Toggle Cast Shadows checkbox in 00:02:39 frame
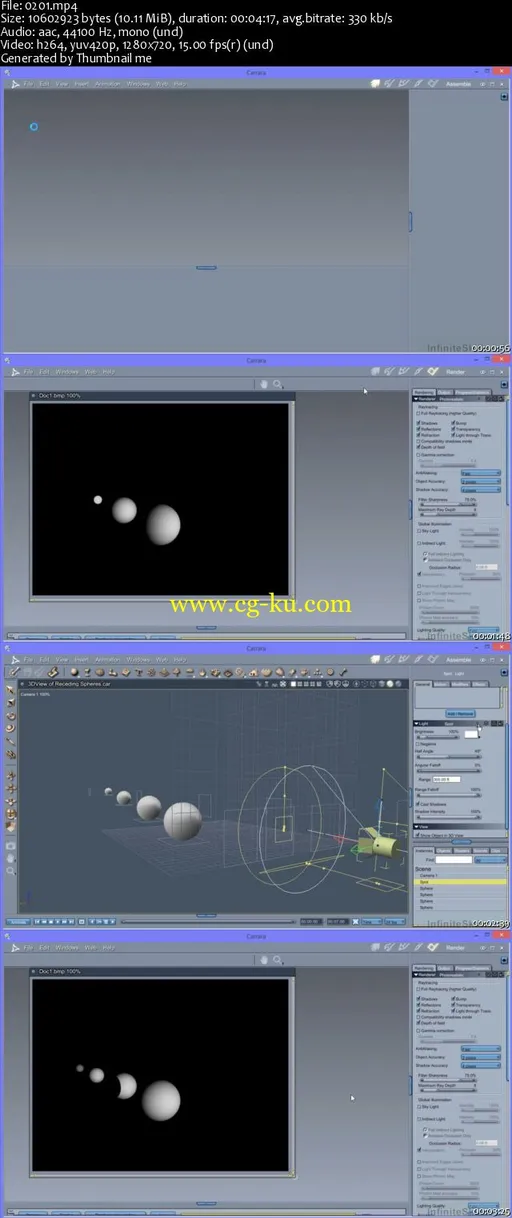This screenshot has height=1218, width=512. coord(417,804)
